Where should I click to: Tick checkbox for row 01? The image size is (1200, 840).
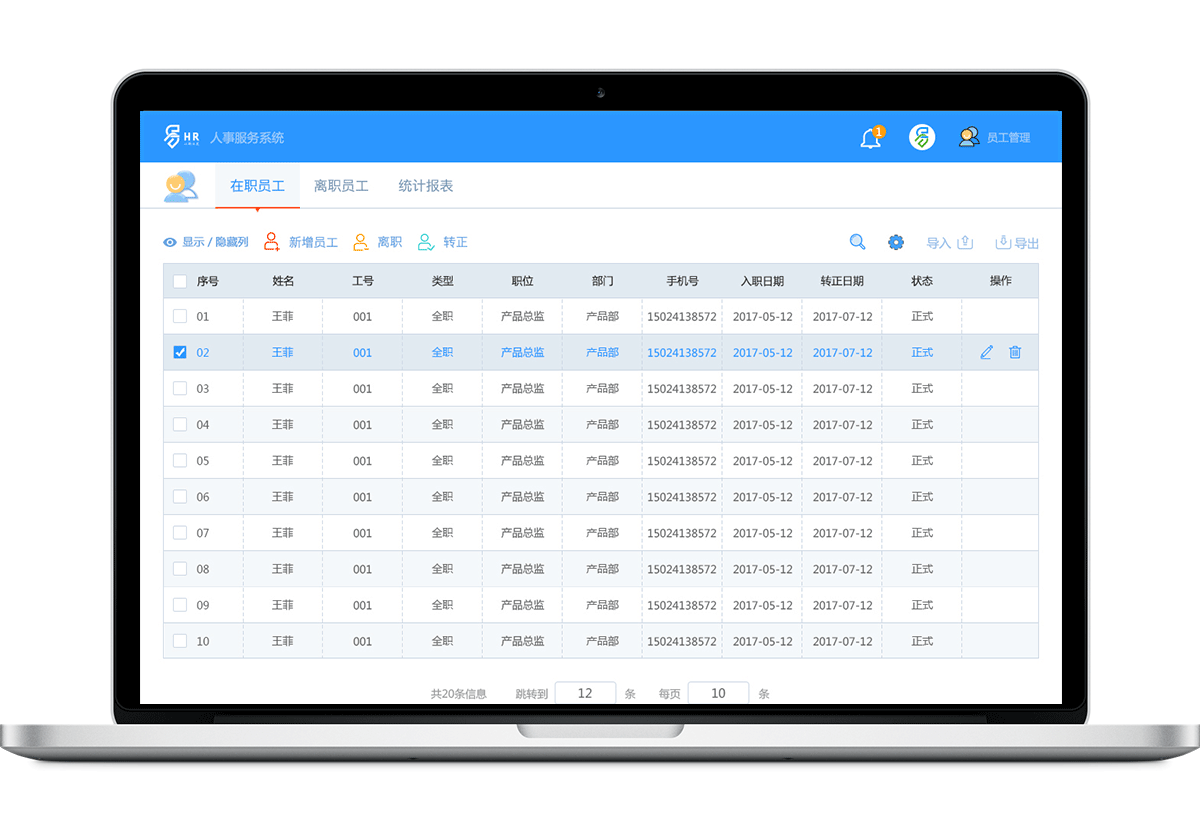click(180, 316)
